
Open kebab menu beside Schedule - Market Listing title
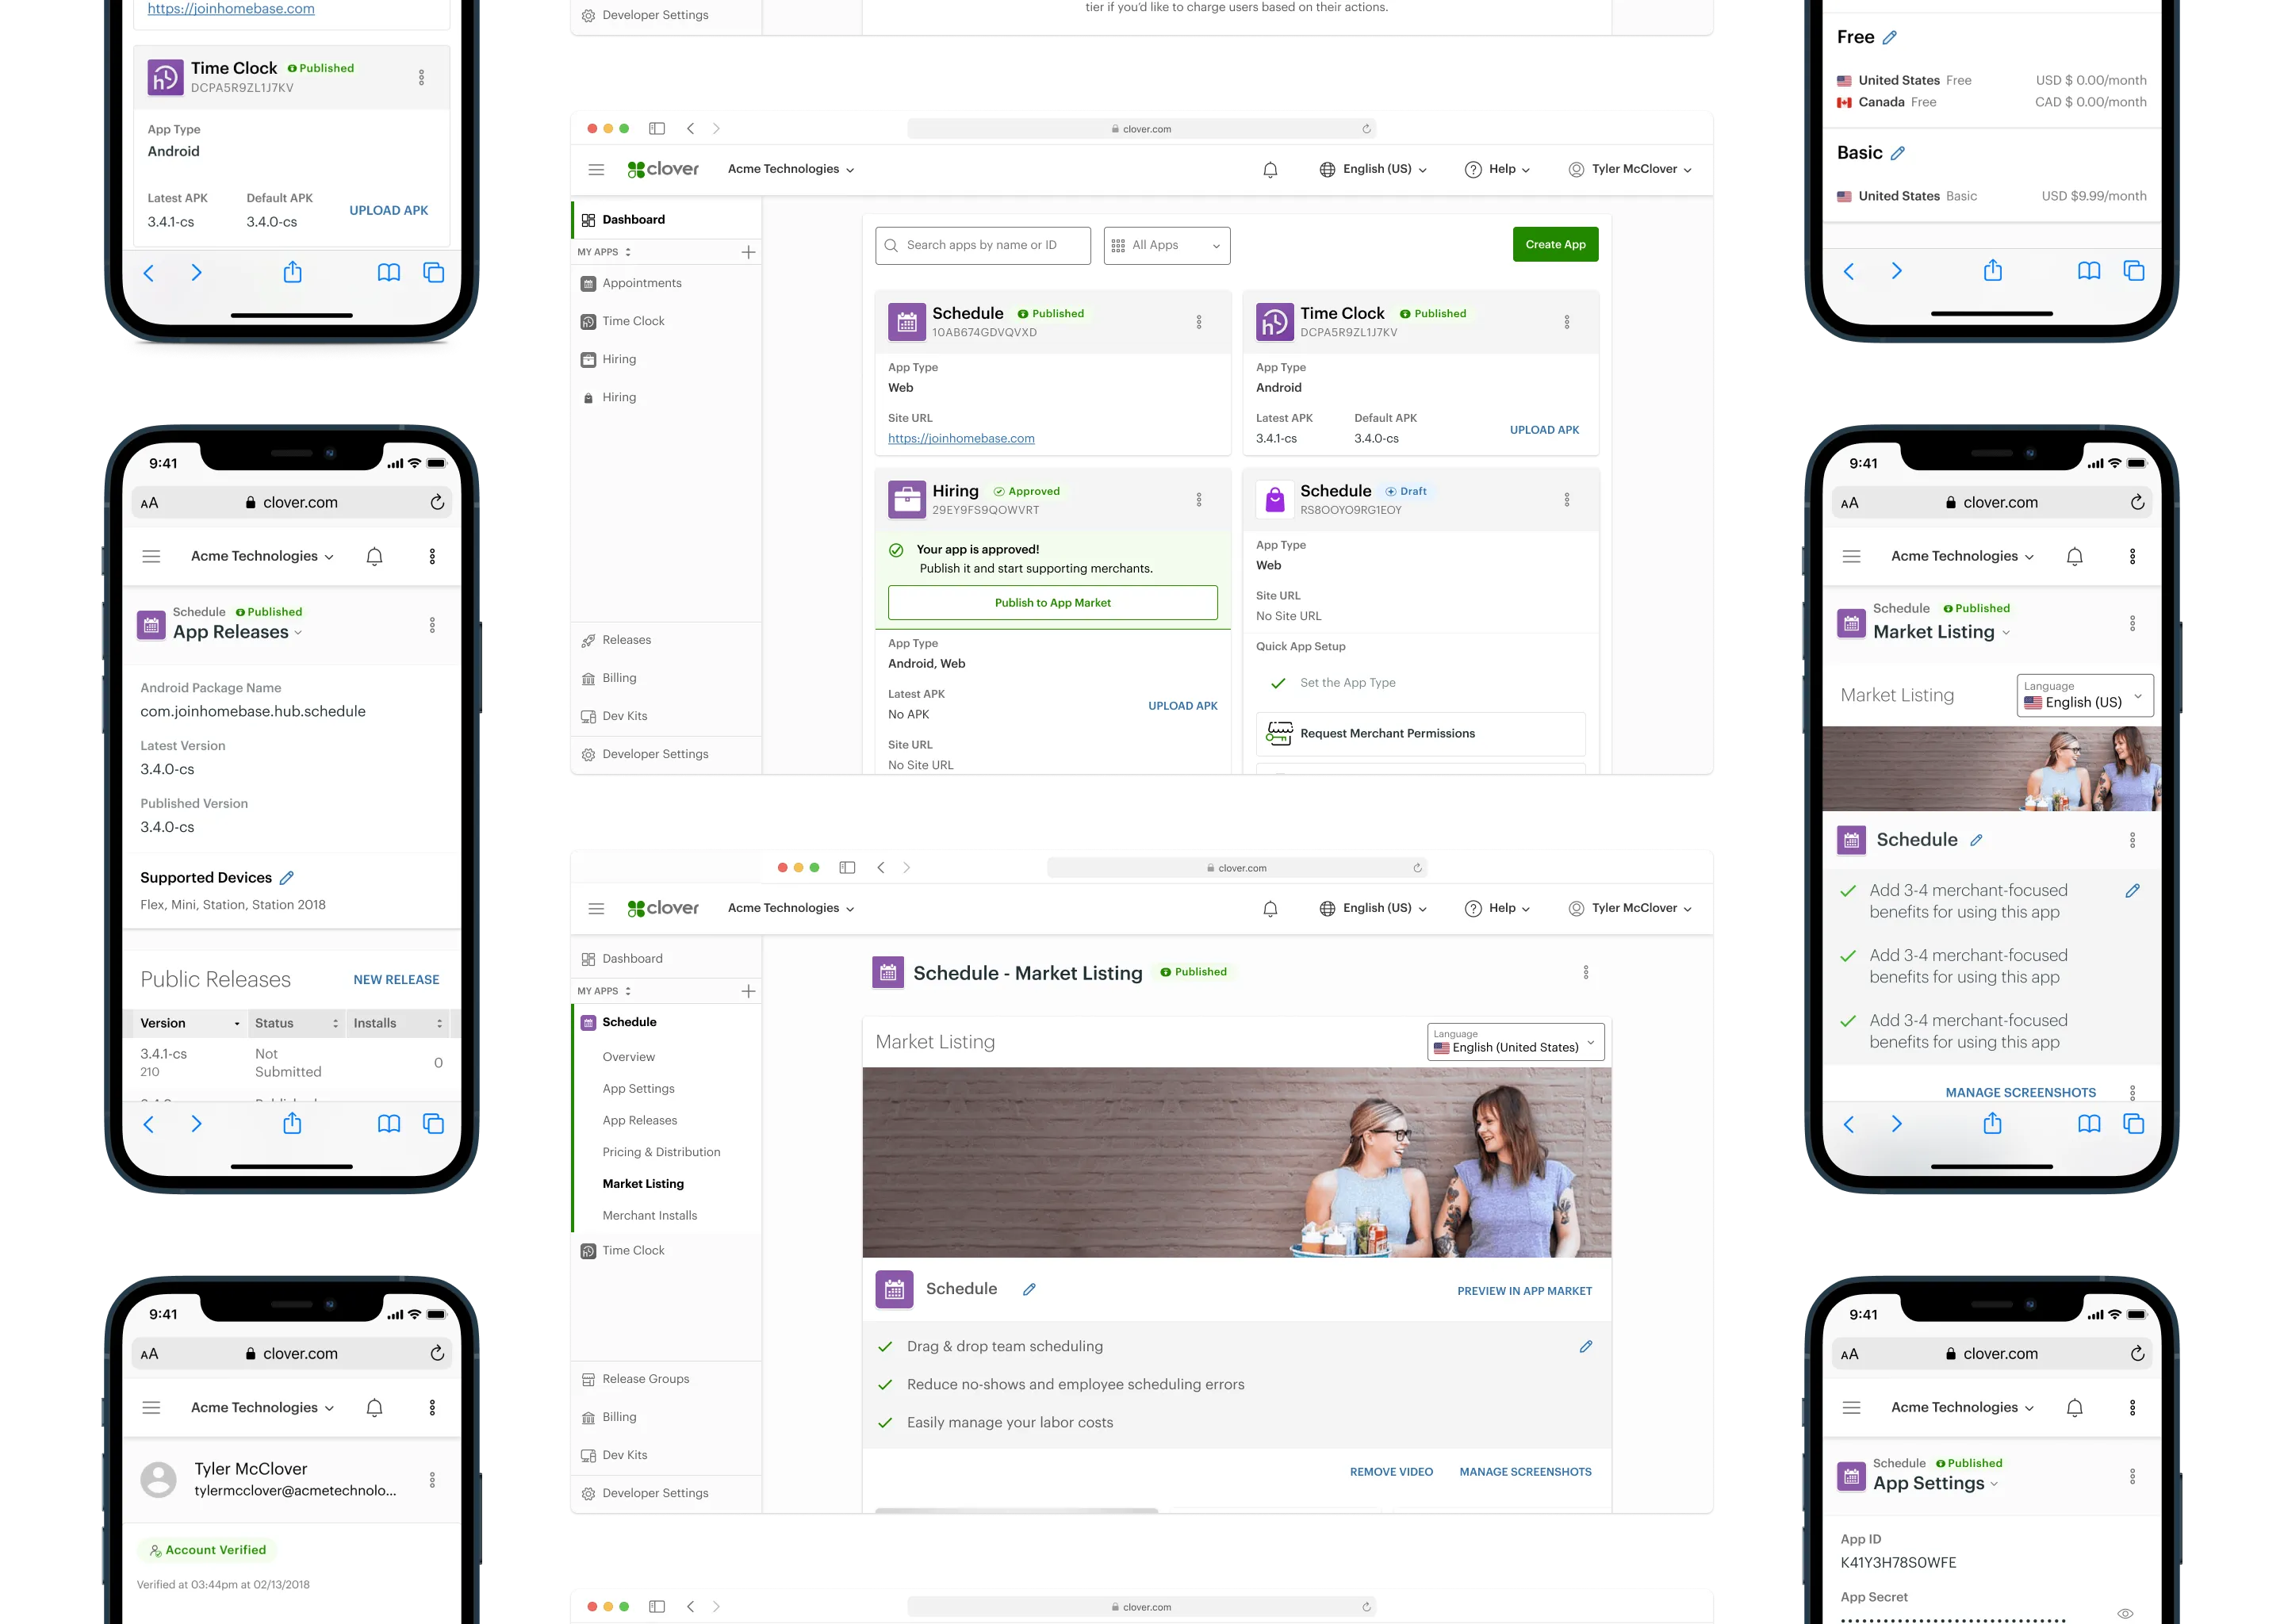[x=1586, y=972]
